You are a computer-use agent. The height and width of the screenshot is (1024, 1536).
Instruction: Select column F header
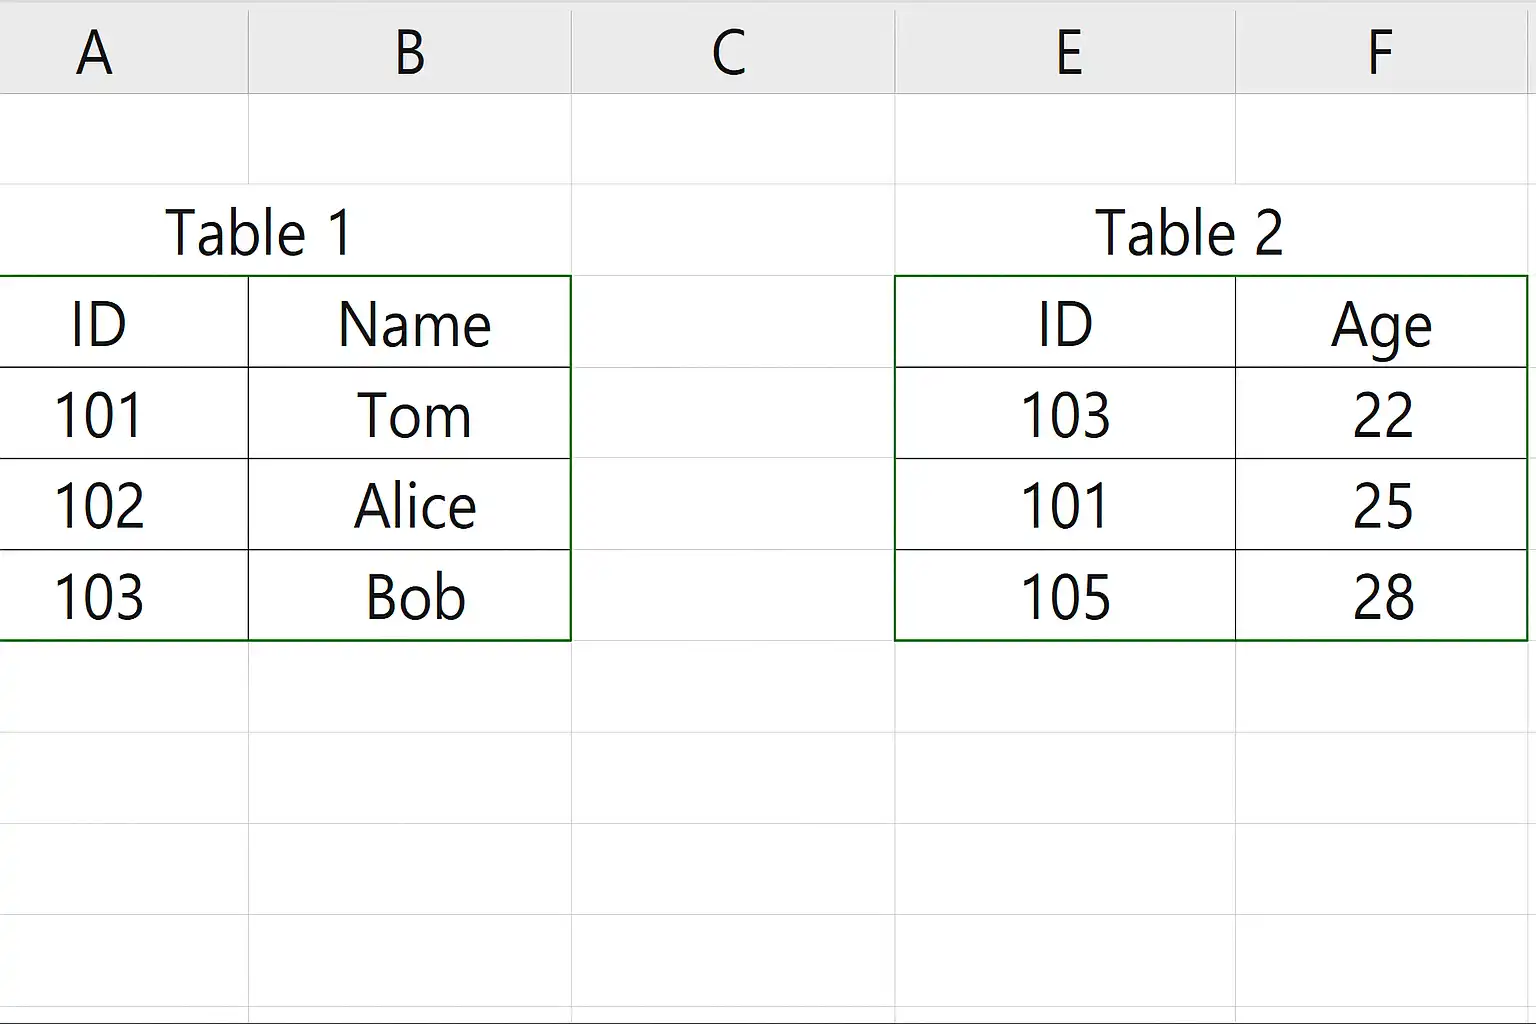pos(1385,52)
